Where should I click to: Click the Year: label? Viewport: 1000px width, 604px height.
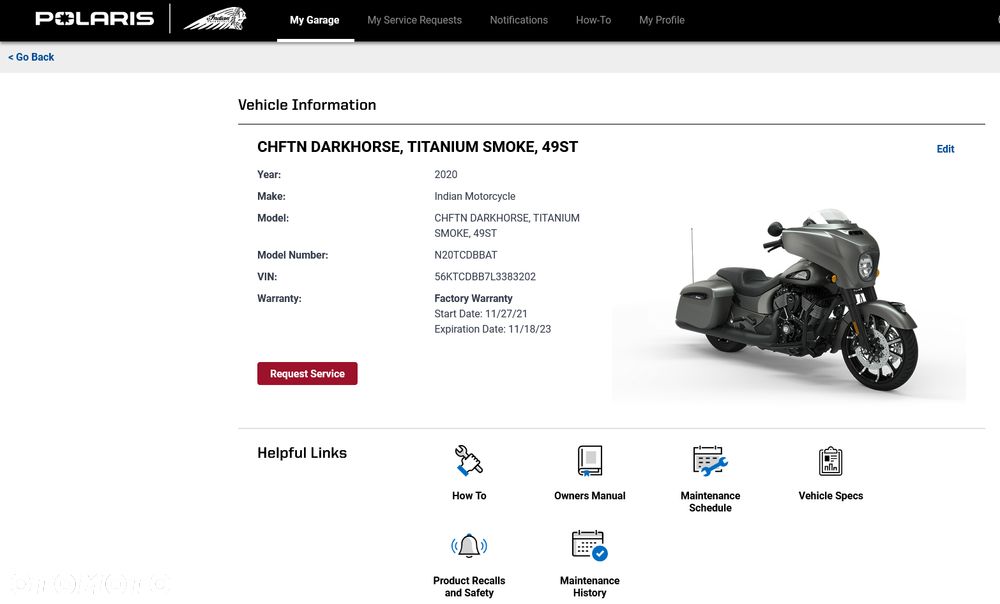[268, 175]
